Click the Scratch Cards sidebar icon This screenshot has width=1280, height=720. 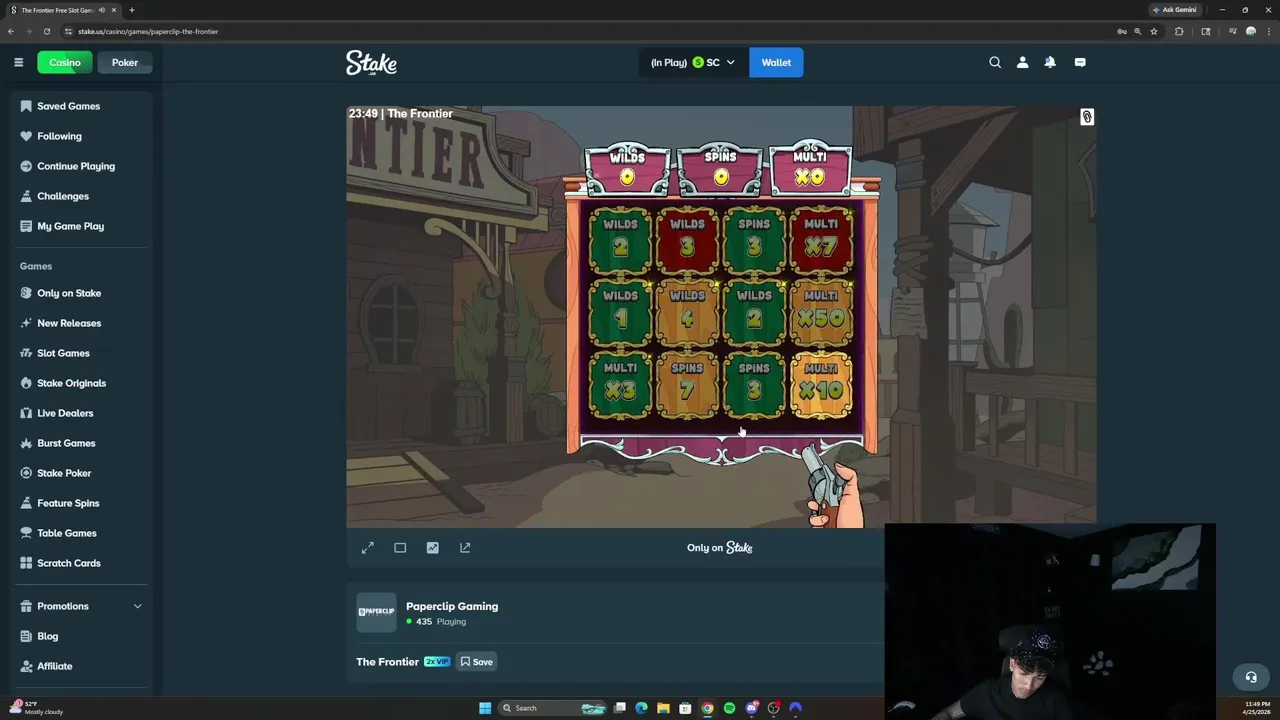(26, 563)
